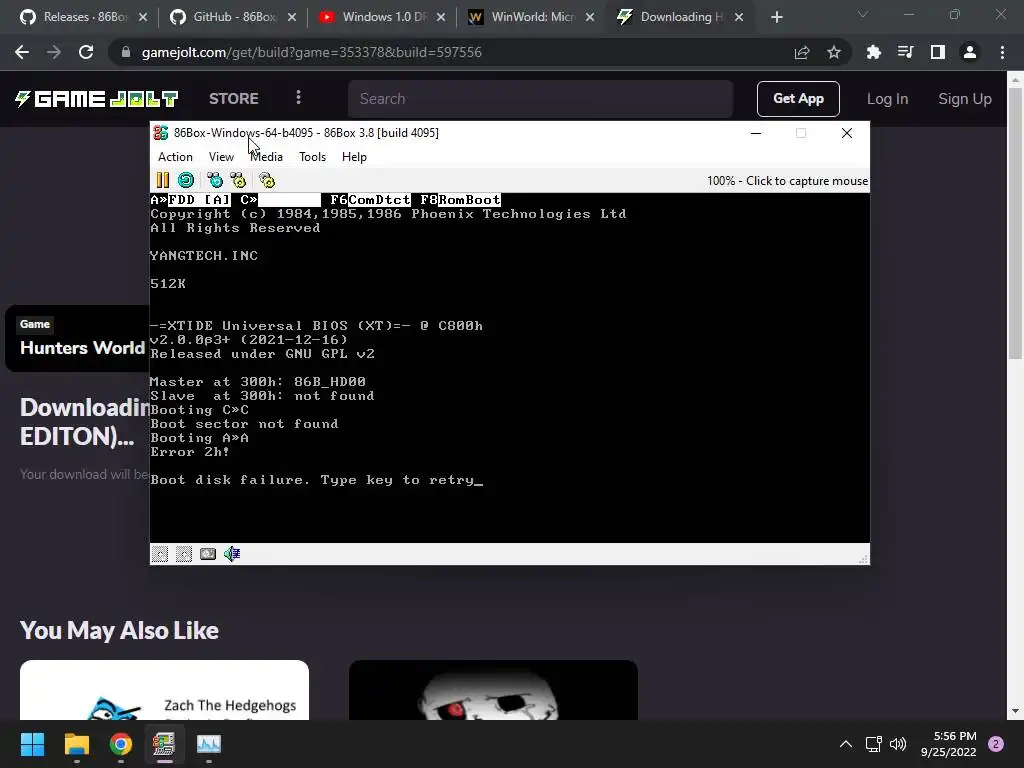The height and width of the screenshot is (768, 1024).
Task: Toggle Chrome side panel
Action: coord(938,52)
